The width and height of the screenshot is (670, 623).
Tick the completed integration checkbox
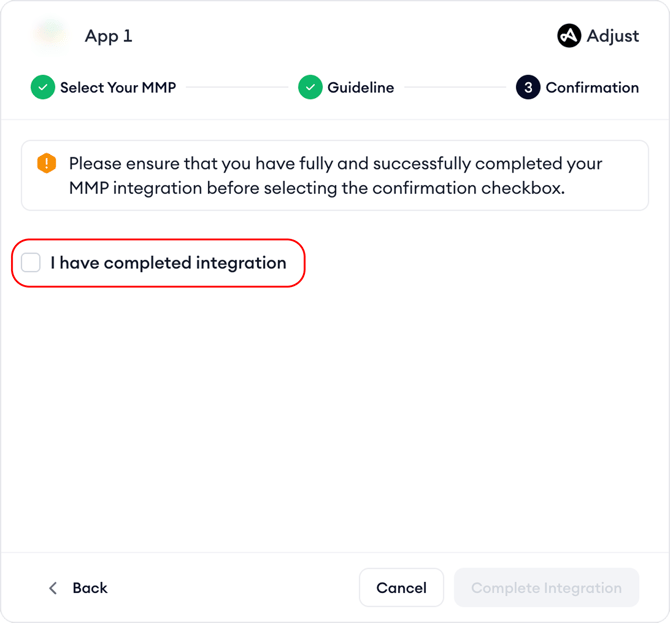(x=31, y=263)
